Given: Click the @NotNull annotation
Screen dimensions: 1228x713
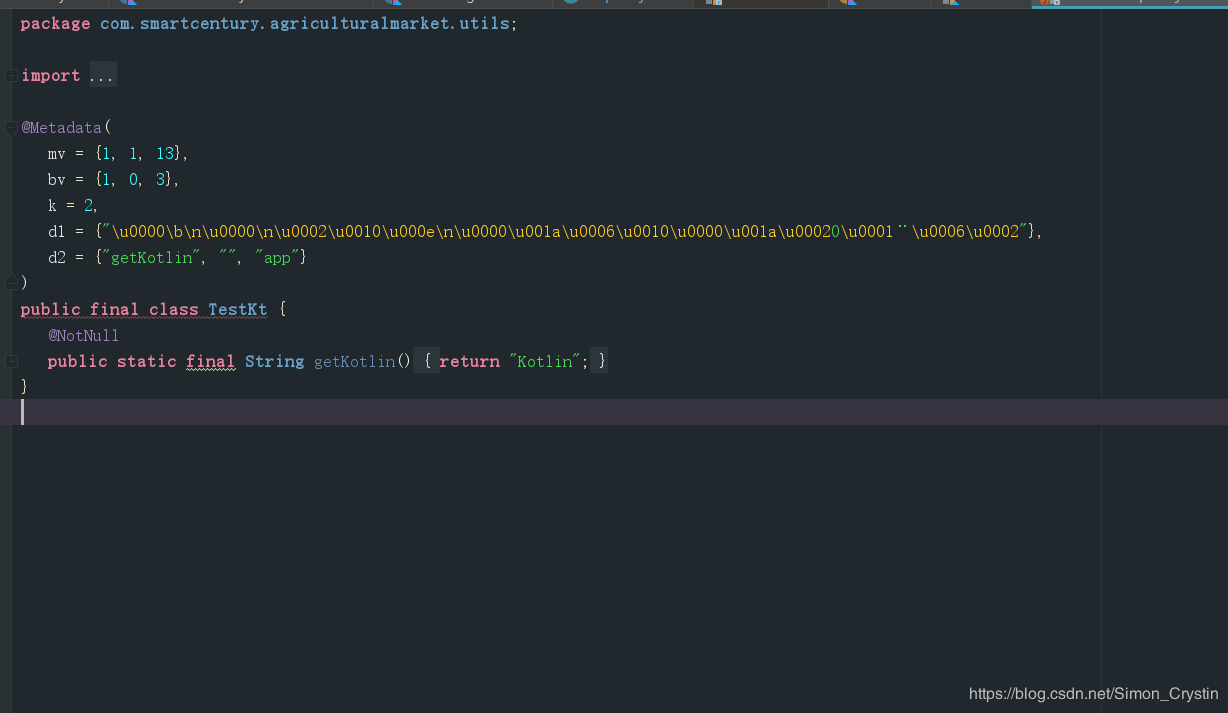Looking at the screenshot, I should (83, 336).
